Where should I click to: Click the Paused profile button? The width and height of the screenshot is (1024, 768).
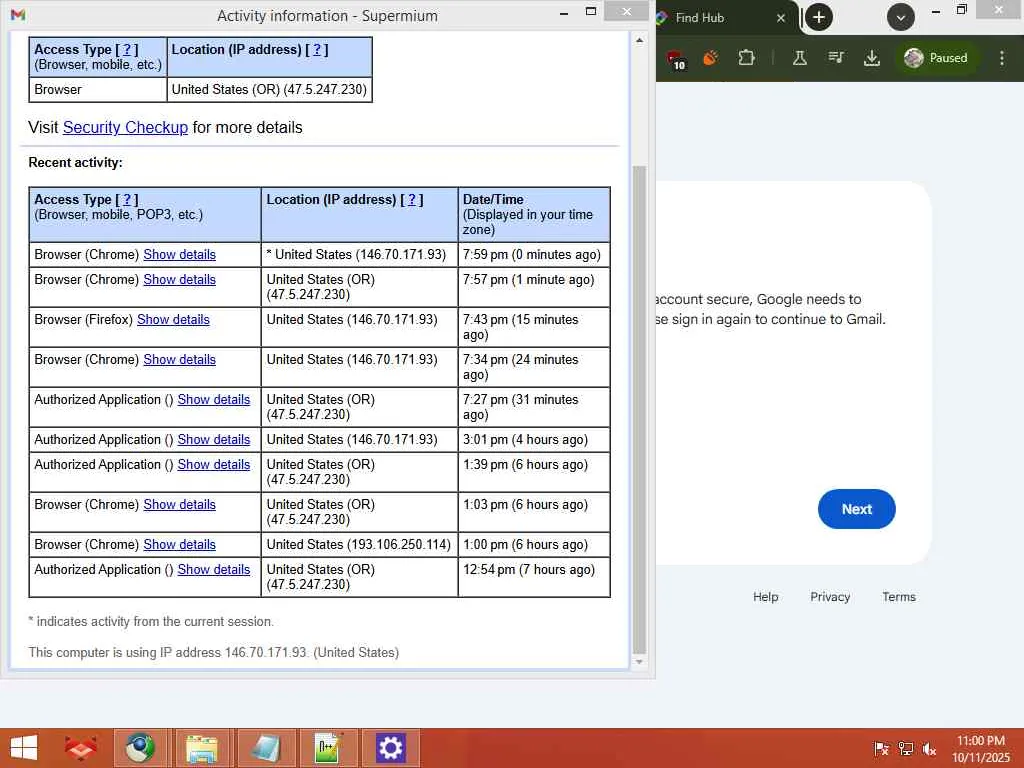[936, 58]
